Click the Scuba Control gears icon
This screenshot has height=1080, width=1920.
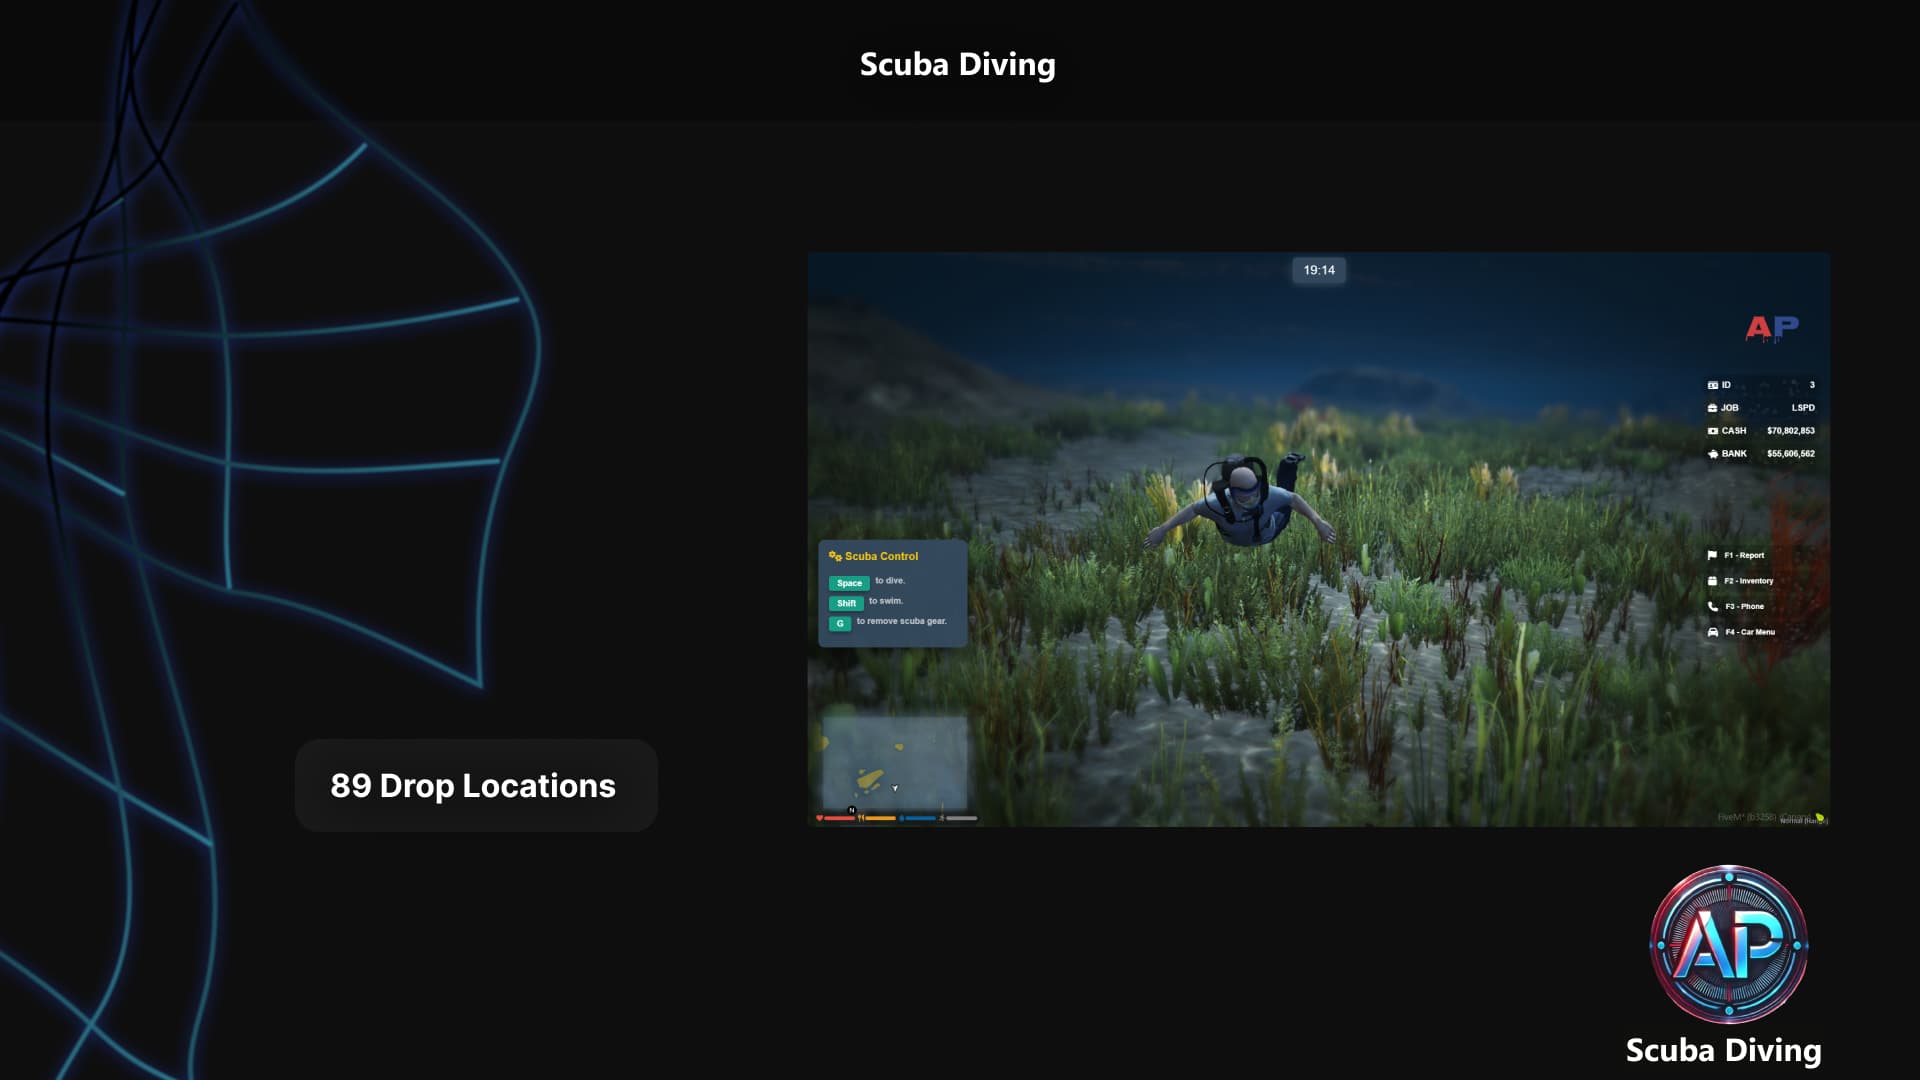835,556
